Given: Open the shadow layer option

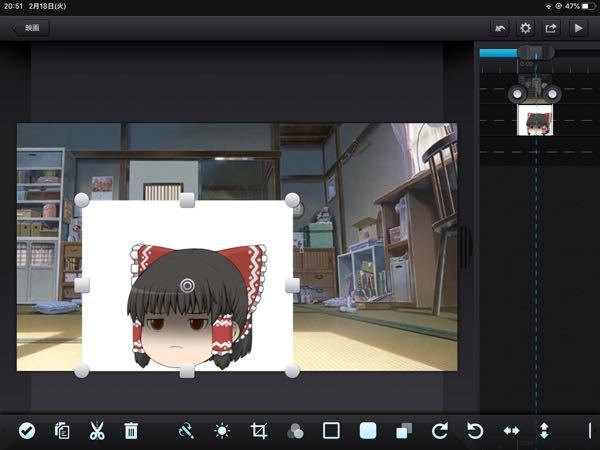Looking at the screenshot, I should (x=403, y=431).
